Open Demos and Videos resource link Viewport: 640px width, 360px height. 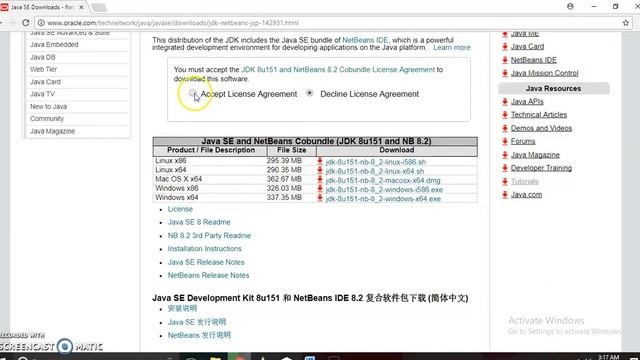541,128
